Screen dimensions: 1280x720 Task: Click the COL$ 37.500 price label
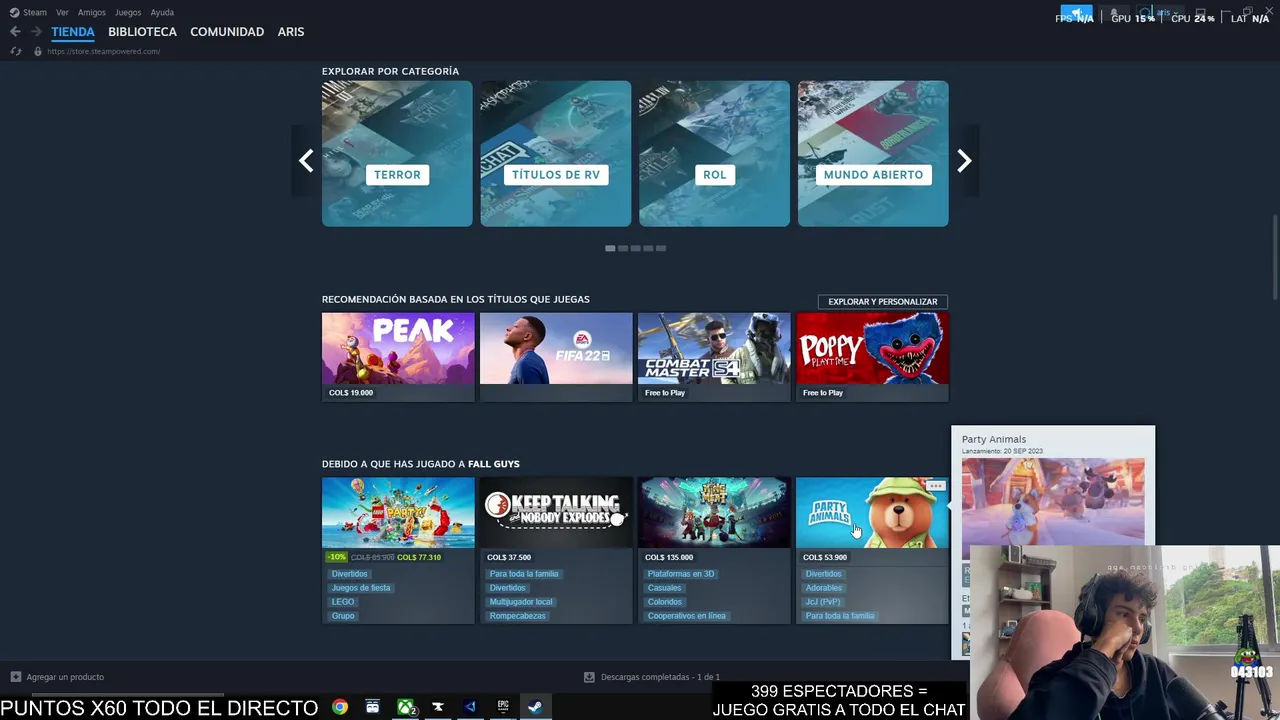(509, 557)
